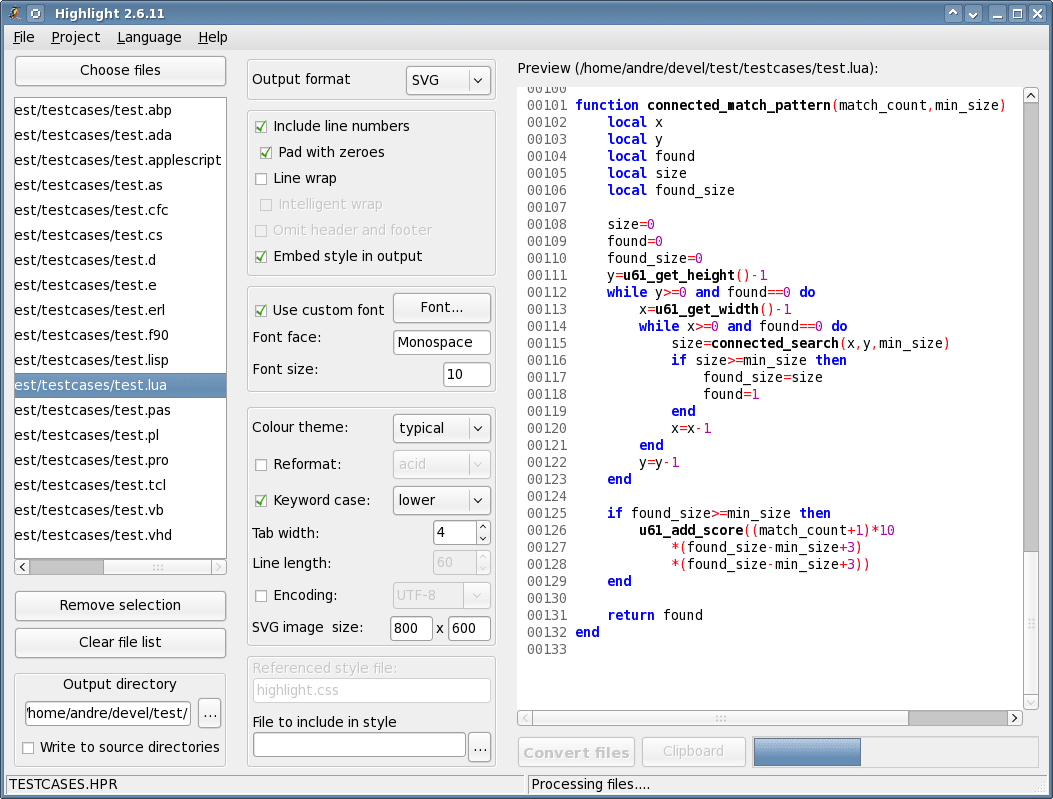Click the SVG image height field
1053x799 pixels.
469,628
